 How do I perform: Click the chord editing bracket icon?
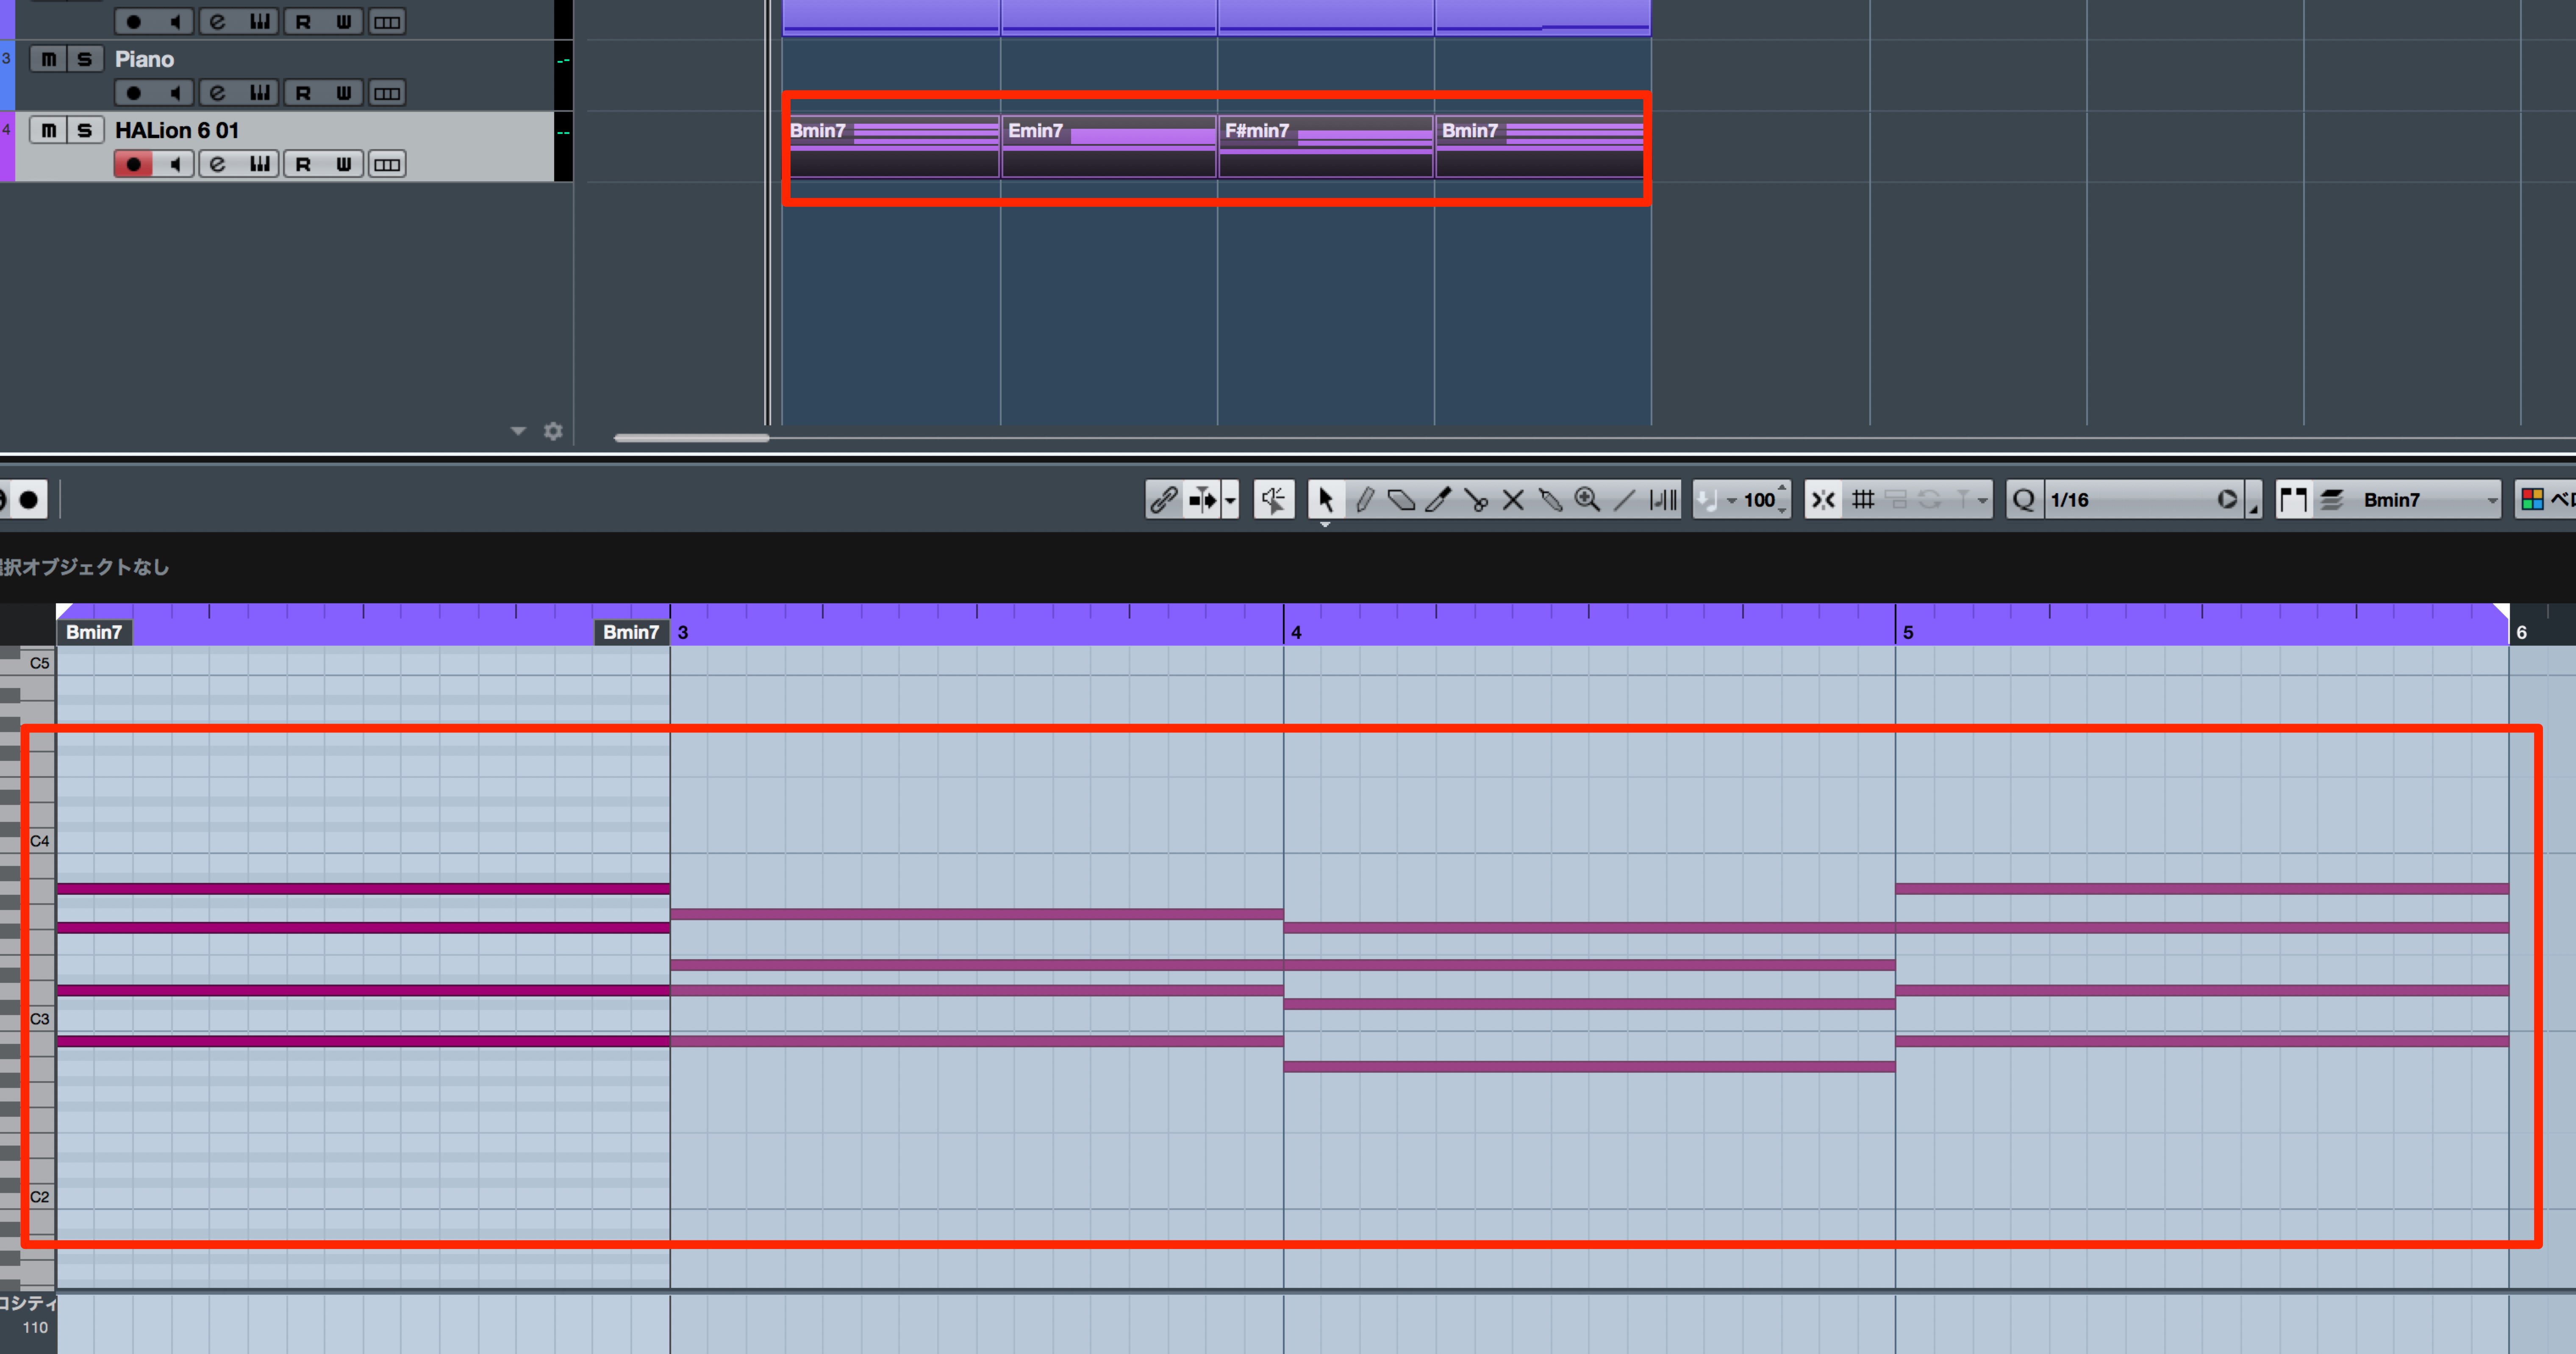pyautogui.click(x=2293, y=499)
